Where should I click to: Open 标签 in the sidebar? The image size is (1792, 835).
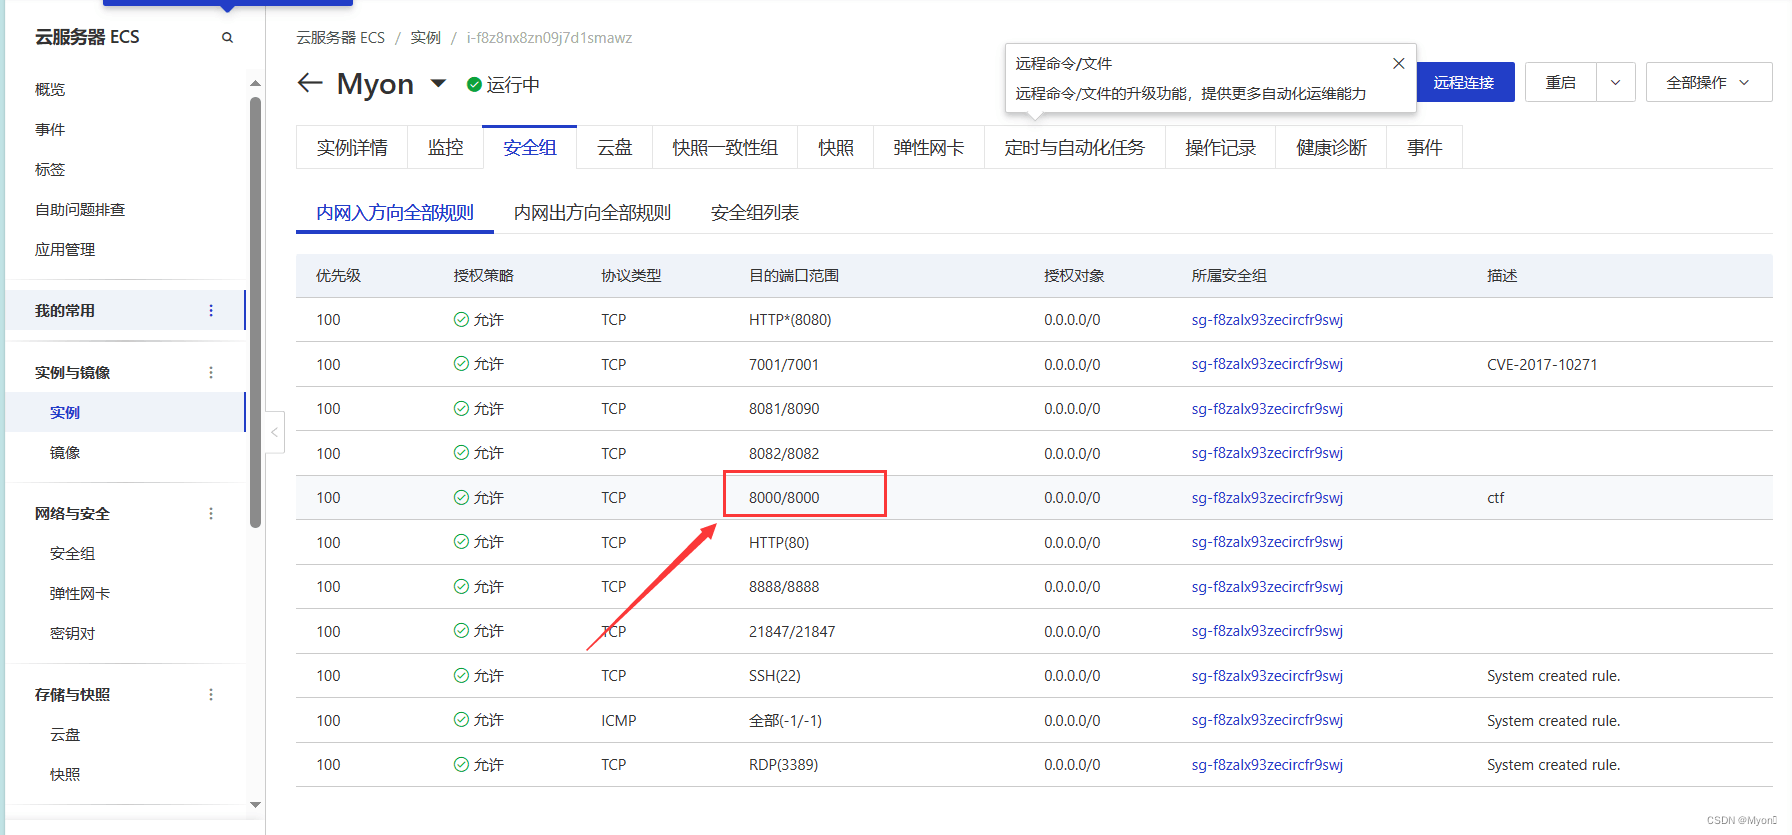(50, 169)
